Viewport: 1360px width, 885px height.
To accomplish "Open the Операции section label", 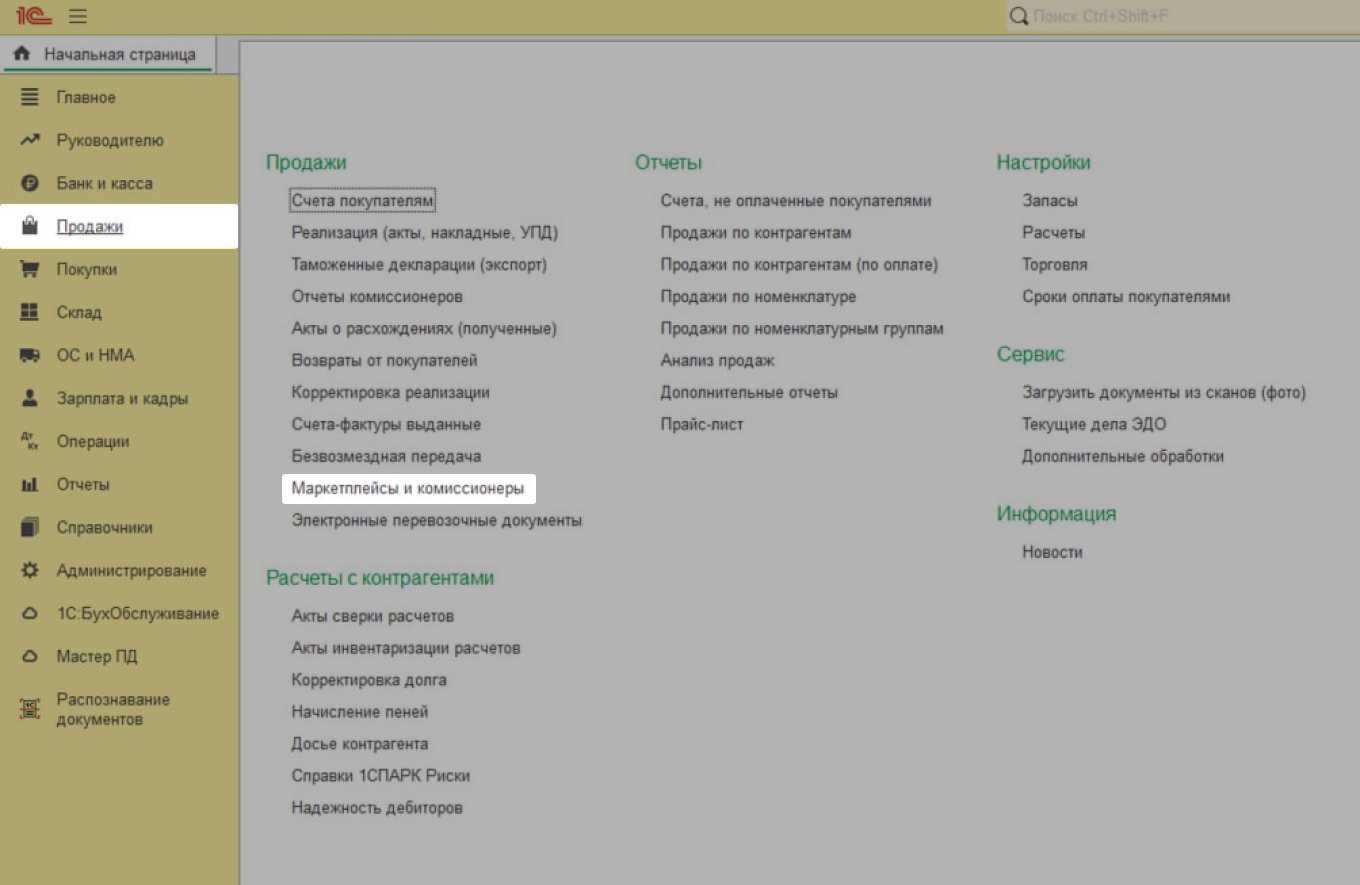I will pyautogui.click(x=93, y=441).
